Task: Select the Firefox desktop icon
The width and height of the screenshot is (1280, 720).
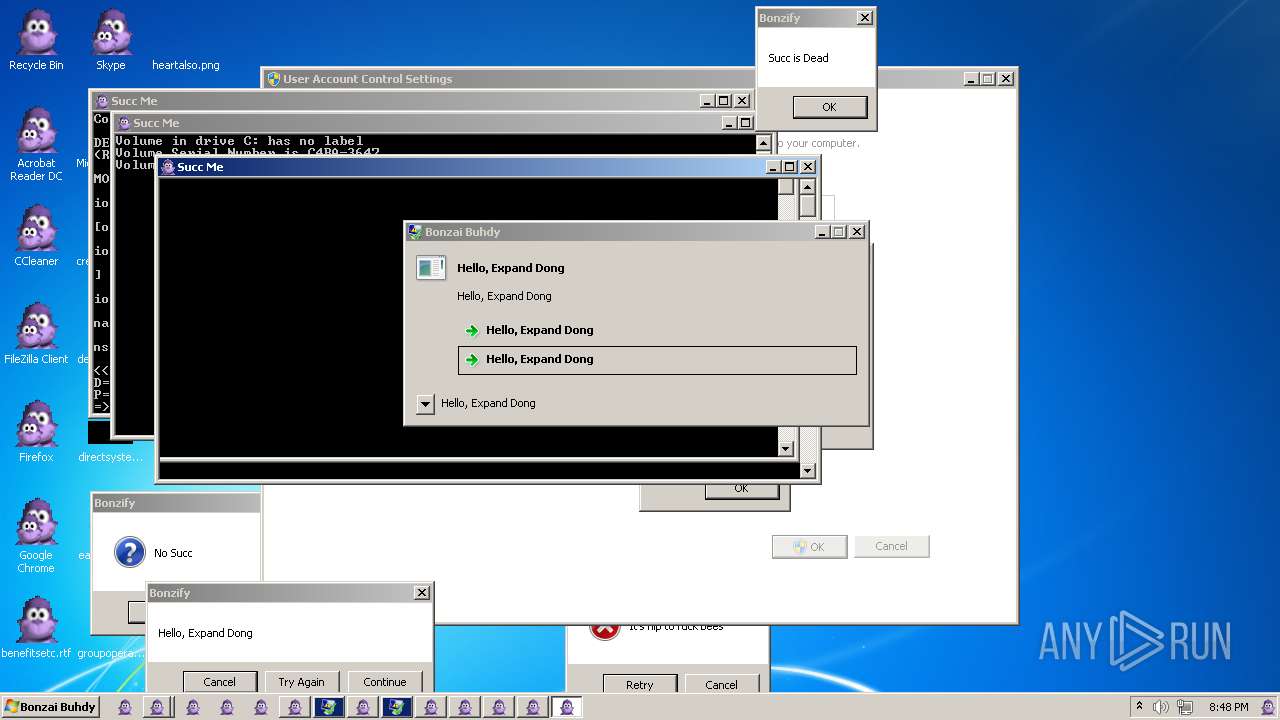Action: pyautogui.click(x=36, y=432)
